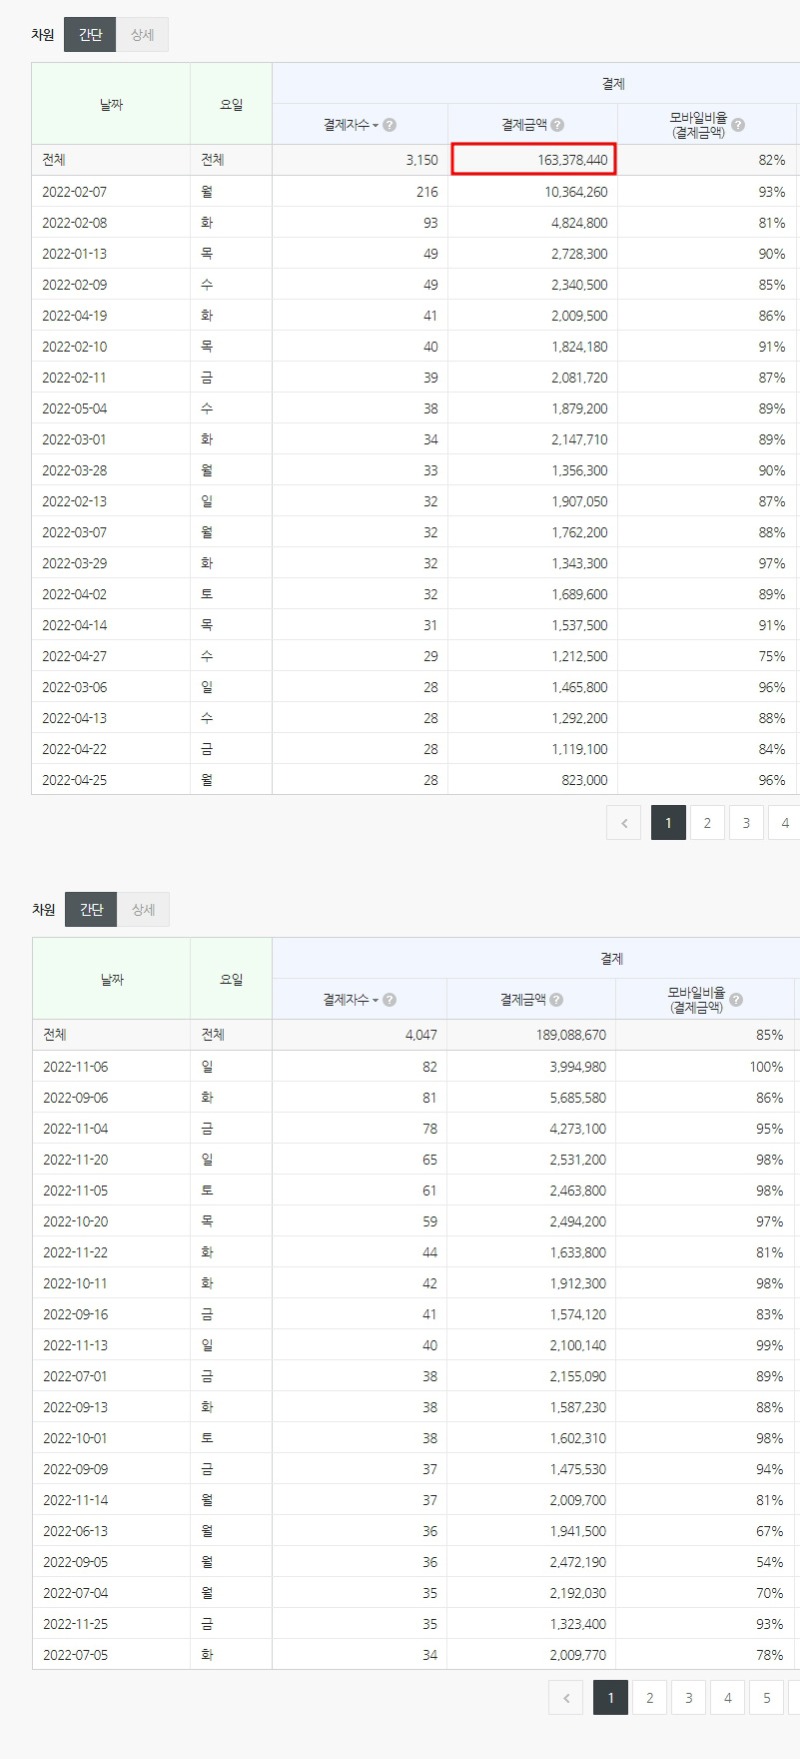The height and width of the screenshot is (1759, 800).
Task: Click the highlighted total 163,378,440 cell
Action: coord(533,160)
